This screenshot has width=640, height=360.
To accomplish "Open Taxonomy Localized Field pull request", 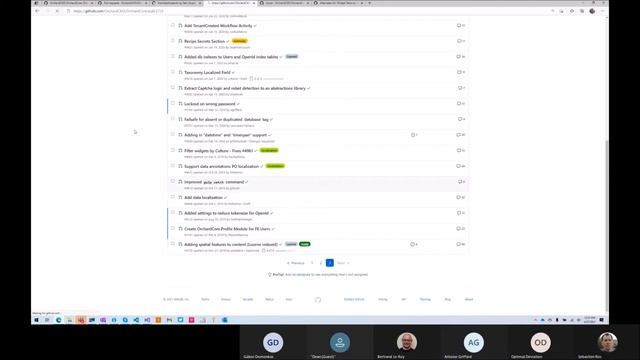I will (x=207, y=72).
